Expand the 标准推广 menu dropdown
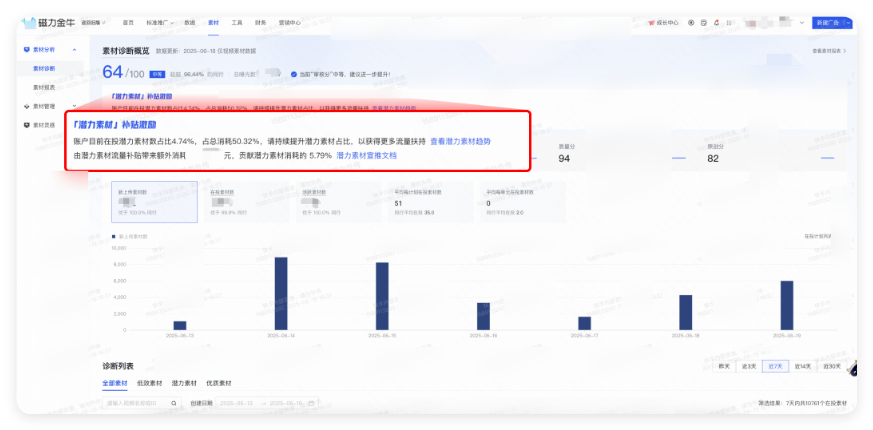The width and height of the screenshot is (873, 430). point(160,23)
